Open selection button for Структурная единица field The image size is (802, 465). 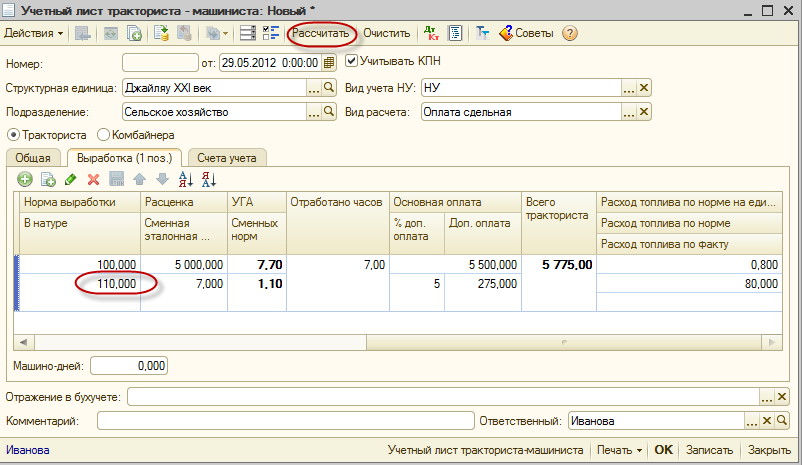[313, 88]
